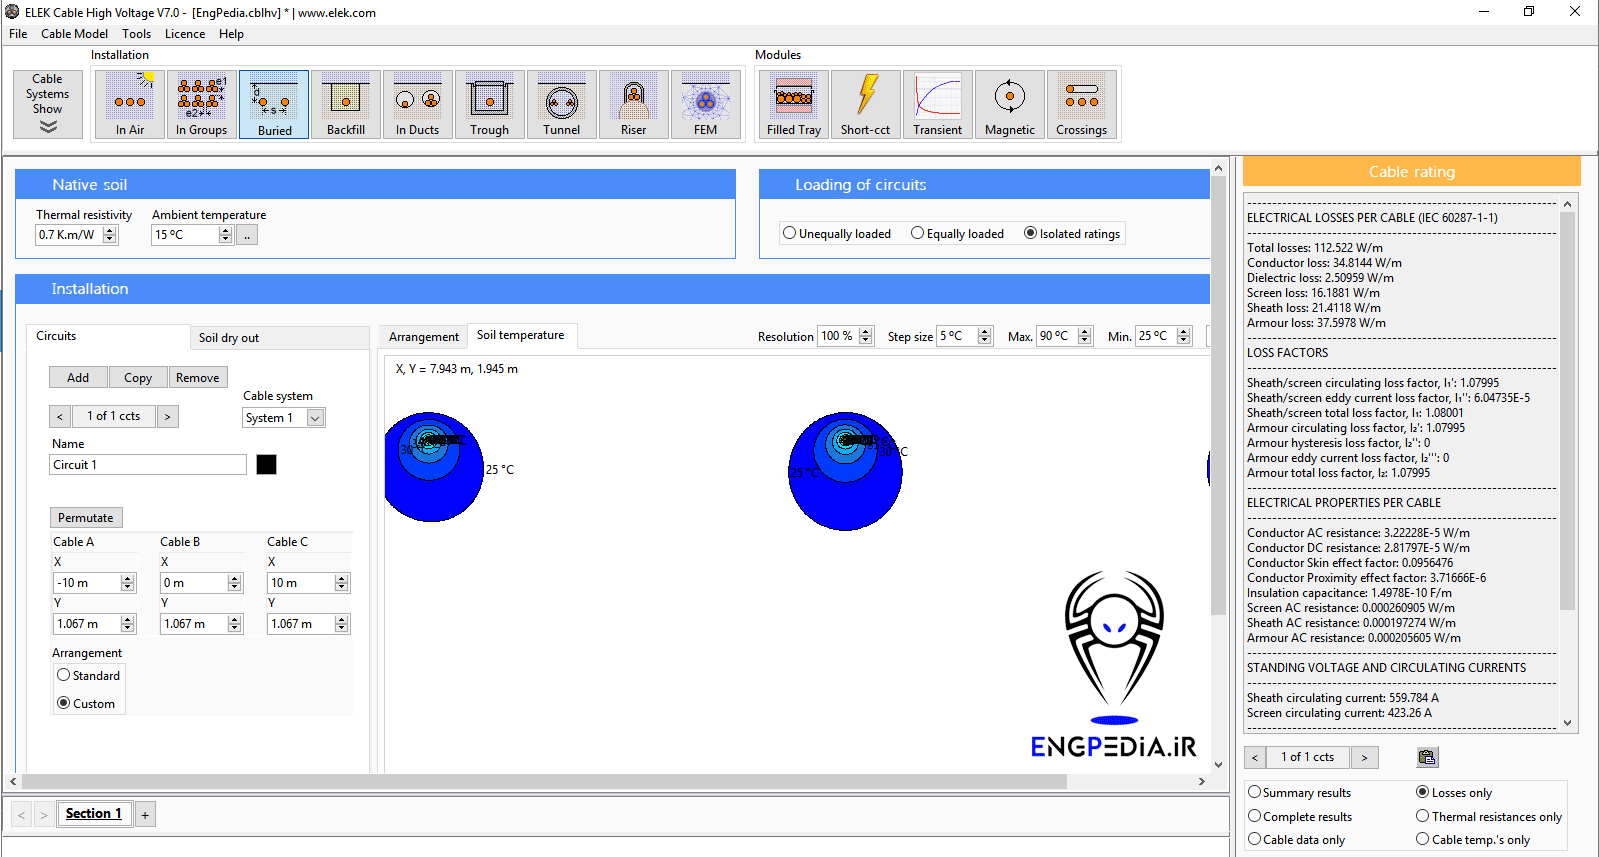Select the In Air installation icon

click(130, 104)
